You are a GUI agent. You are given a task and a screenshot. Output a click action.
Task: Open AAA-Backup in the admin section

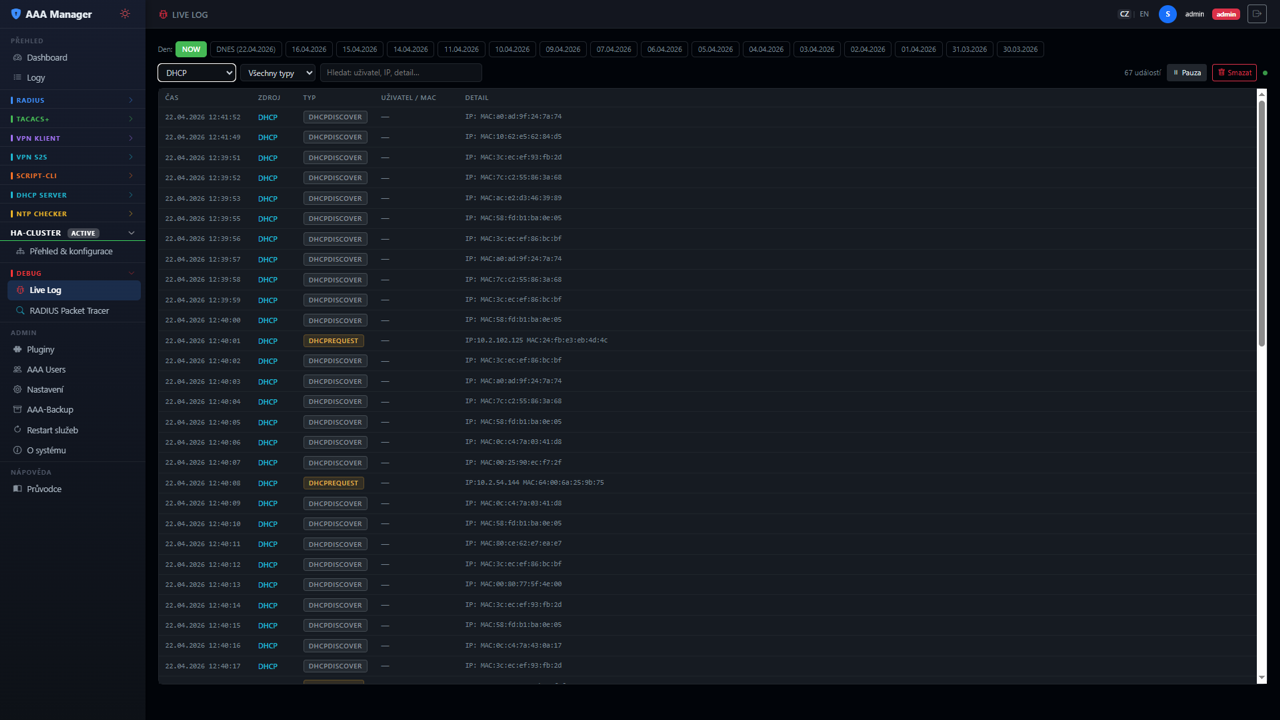tap(50, 410)
